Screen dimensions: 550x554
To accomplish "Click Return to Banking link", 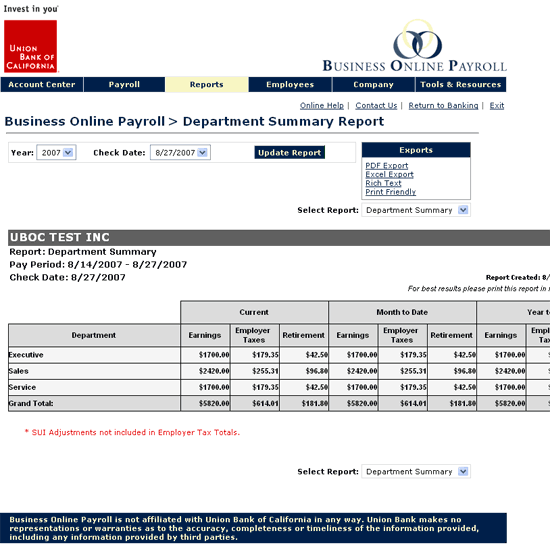I will pos(443,105).
